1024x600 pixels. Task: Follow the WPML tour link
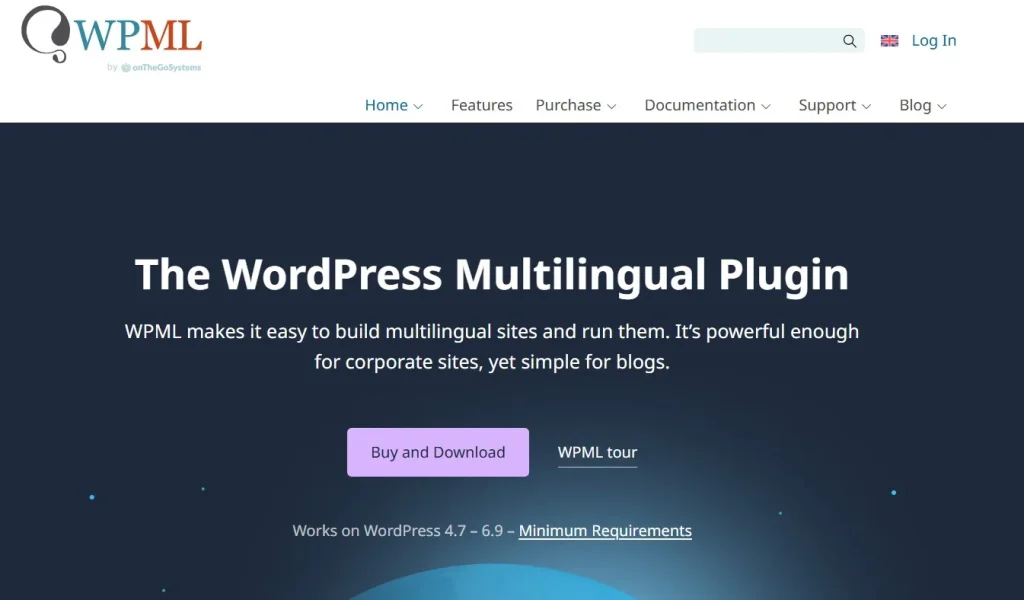(x=597, y=452)
